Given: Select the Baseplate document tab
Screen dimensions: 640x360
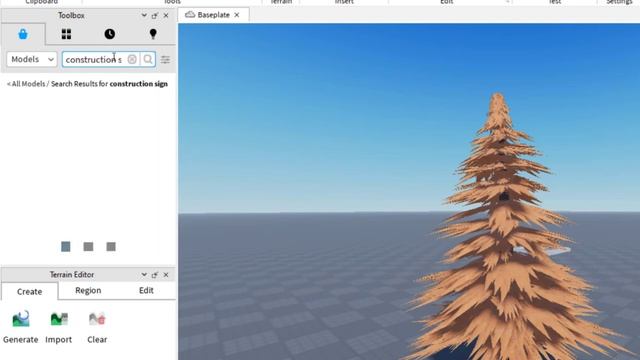Looking at the screenshot, I should click(212, 15).
